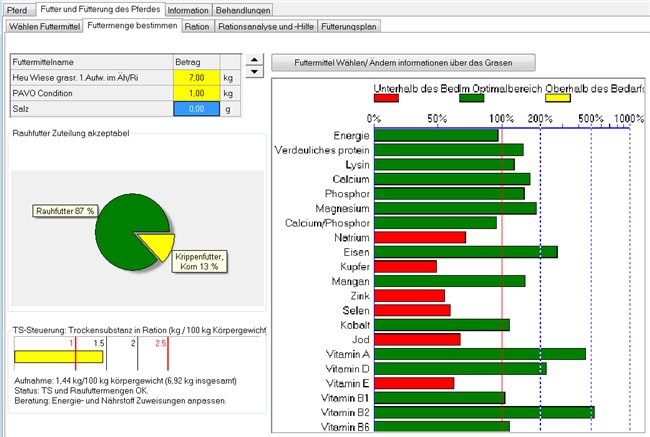Edit the Salz amount 0,00 field
650x437 pixels.
point(196,109)
